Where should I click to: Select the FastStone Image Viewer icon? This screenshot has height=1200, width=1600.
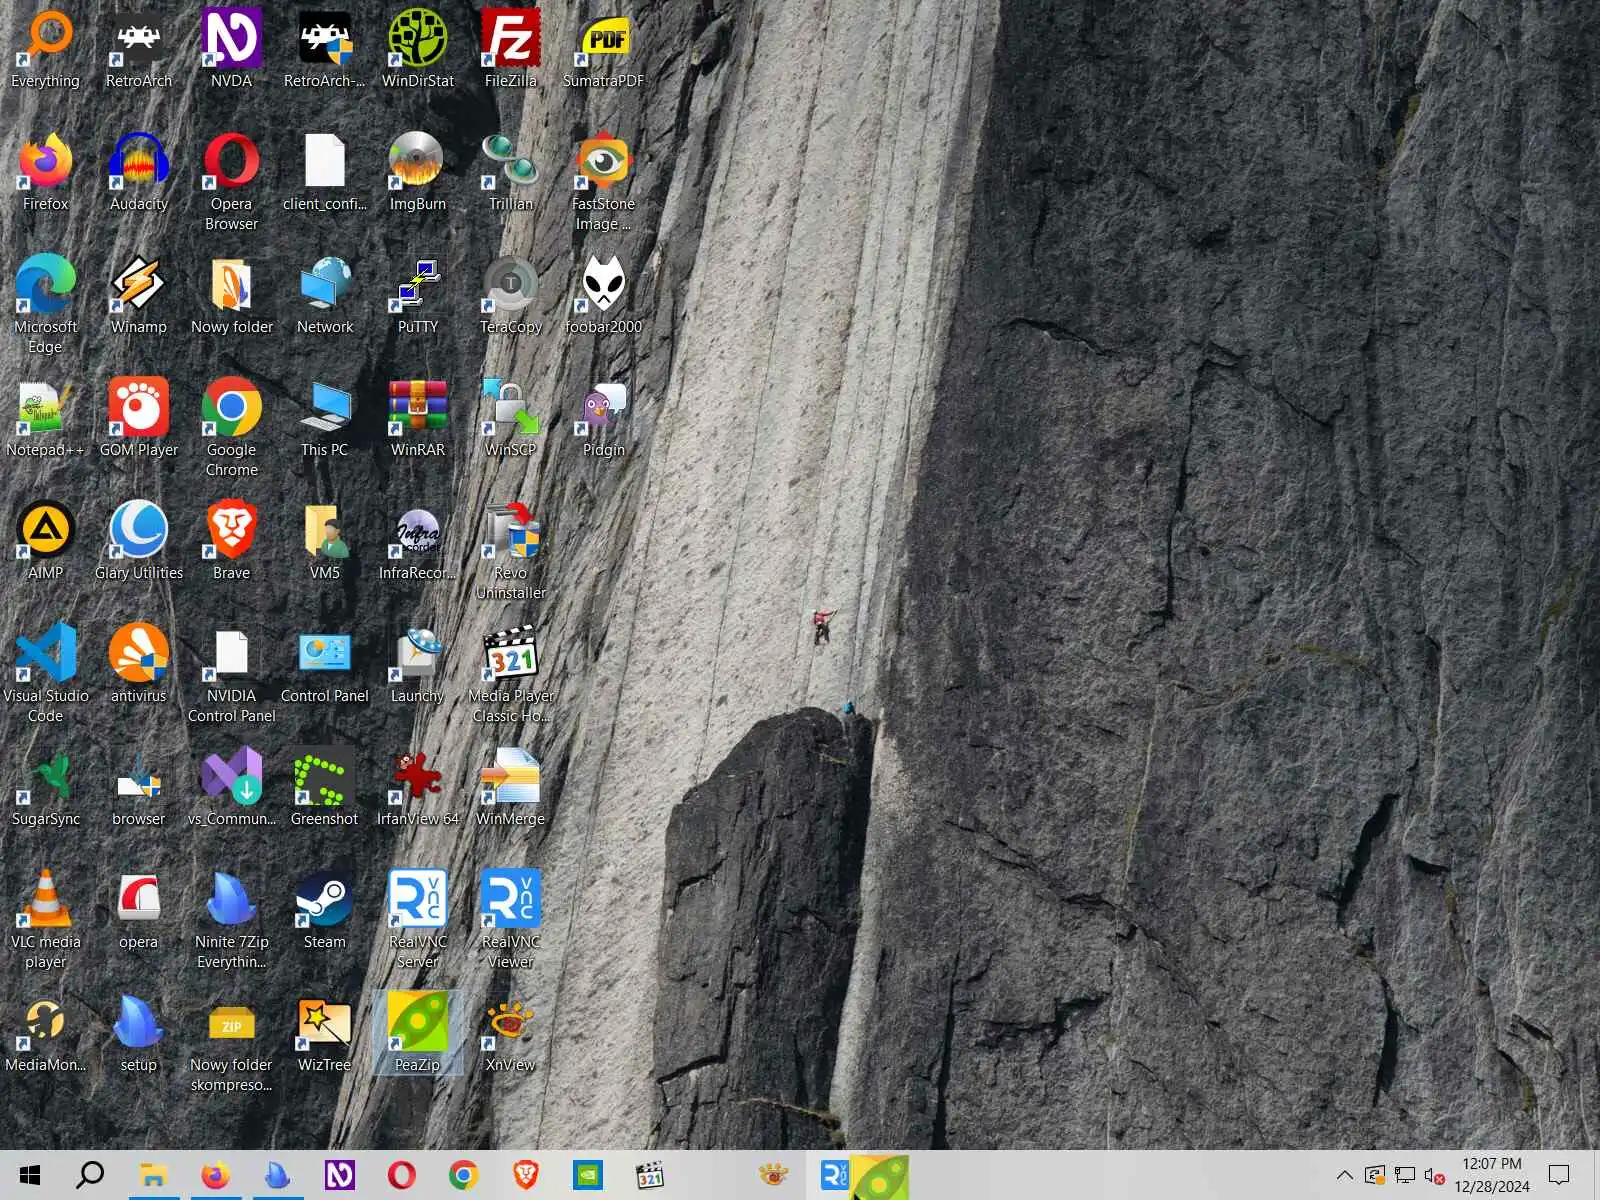pyautogui.click(x=604, y=181)
